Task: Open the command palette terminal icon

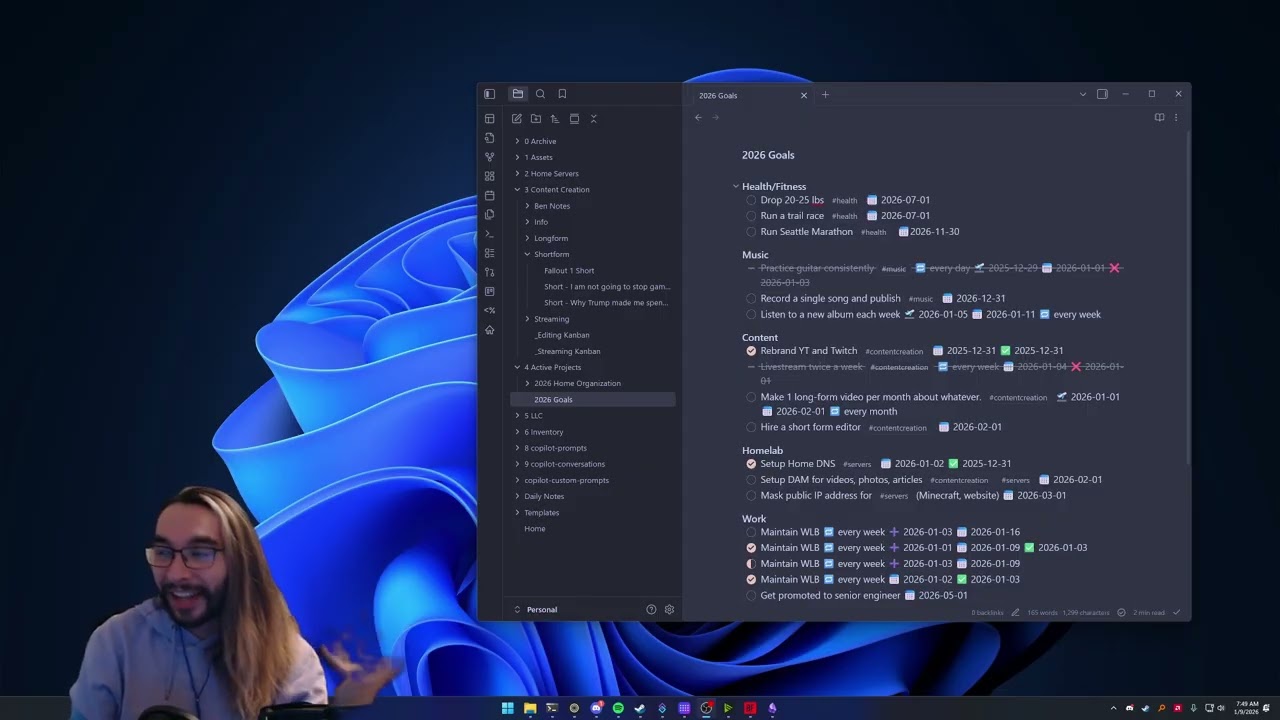Action: tap(489, 234)
